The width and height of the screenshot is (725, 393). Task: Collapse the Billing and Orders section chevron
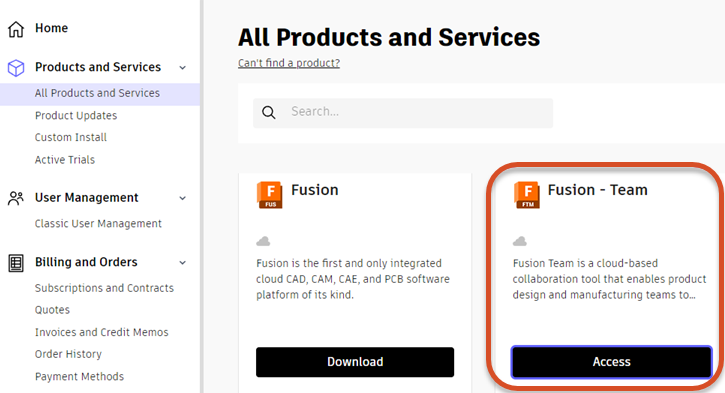[x=183, y=263]
